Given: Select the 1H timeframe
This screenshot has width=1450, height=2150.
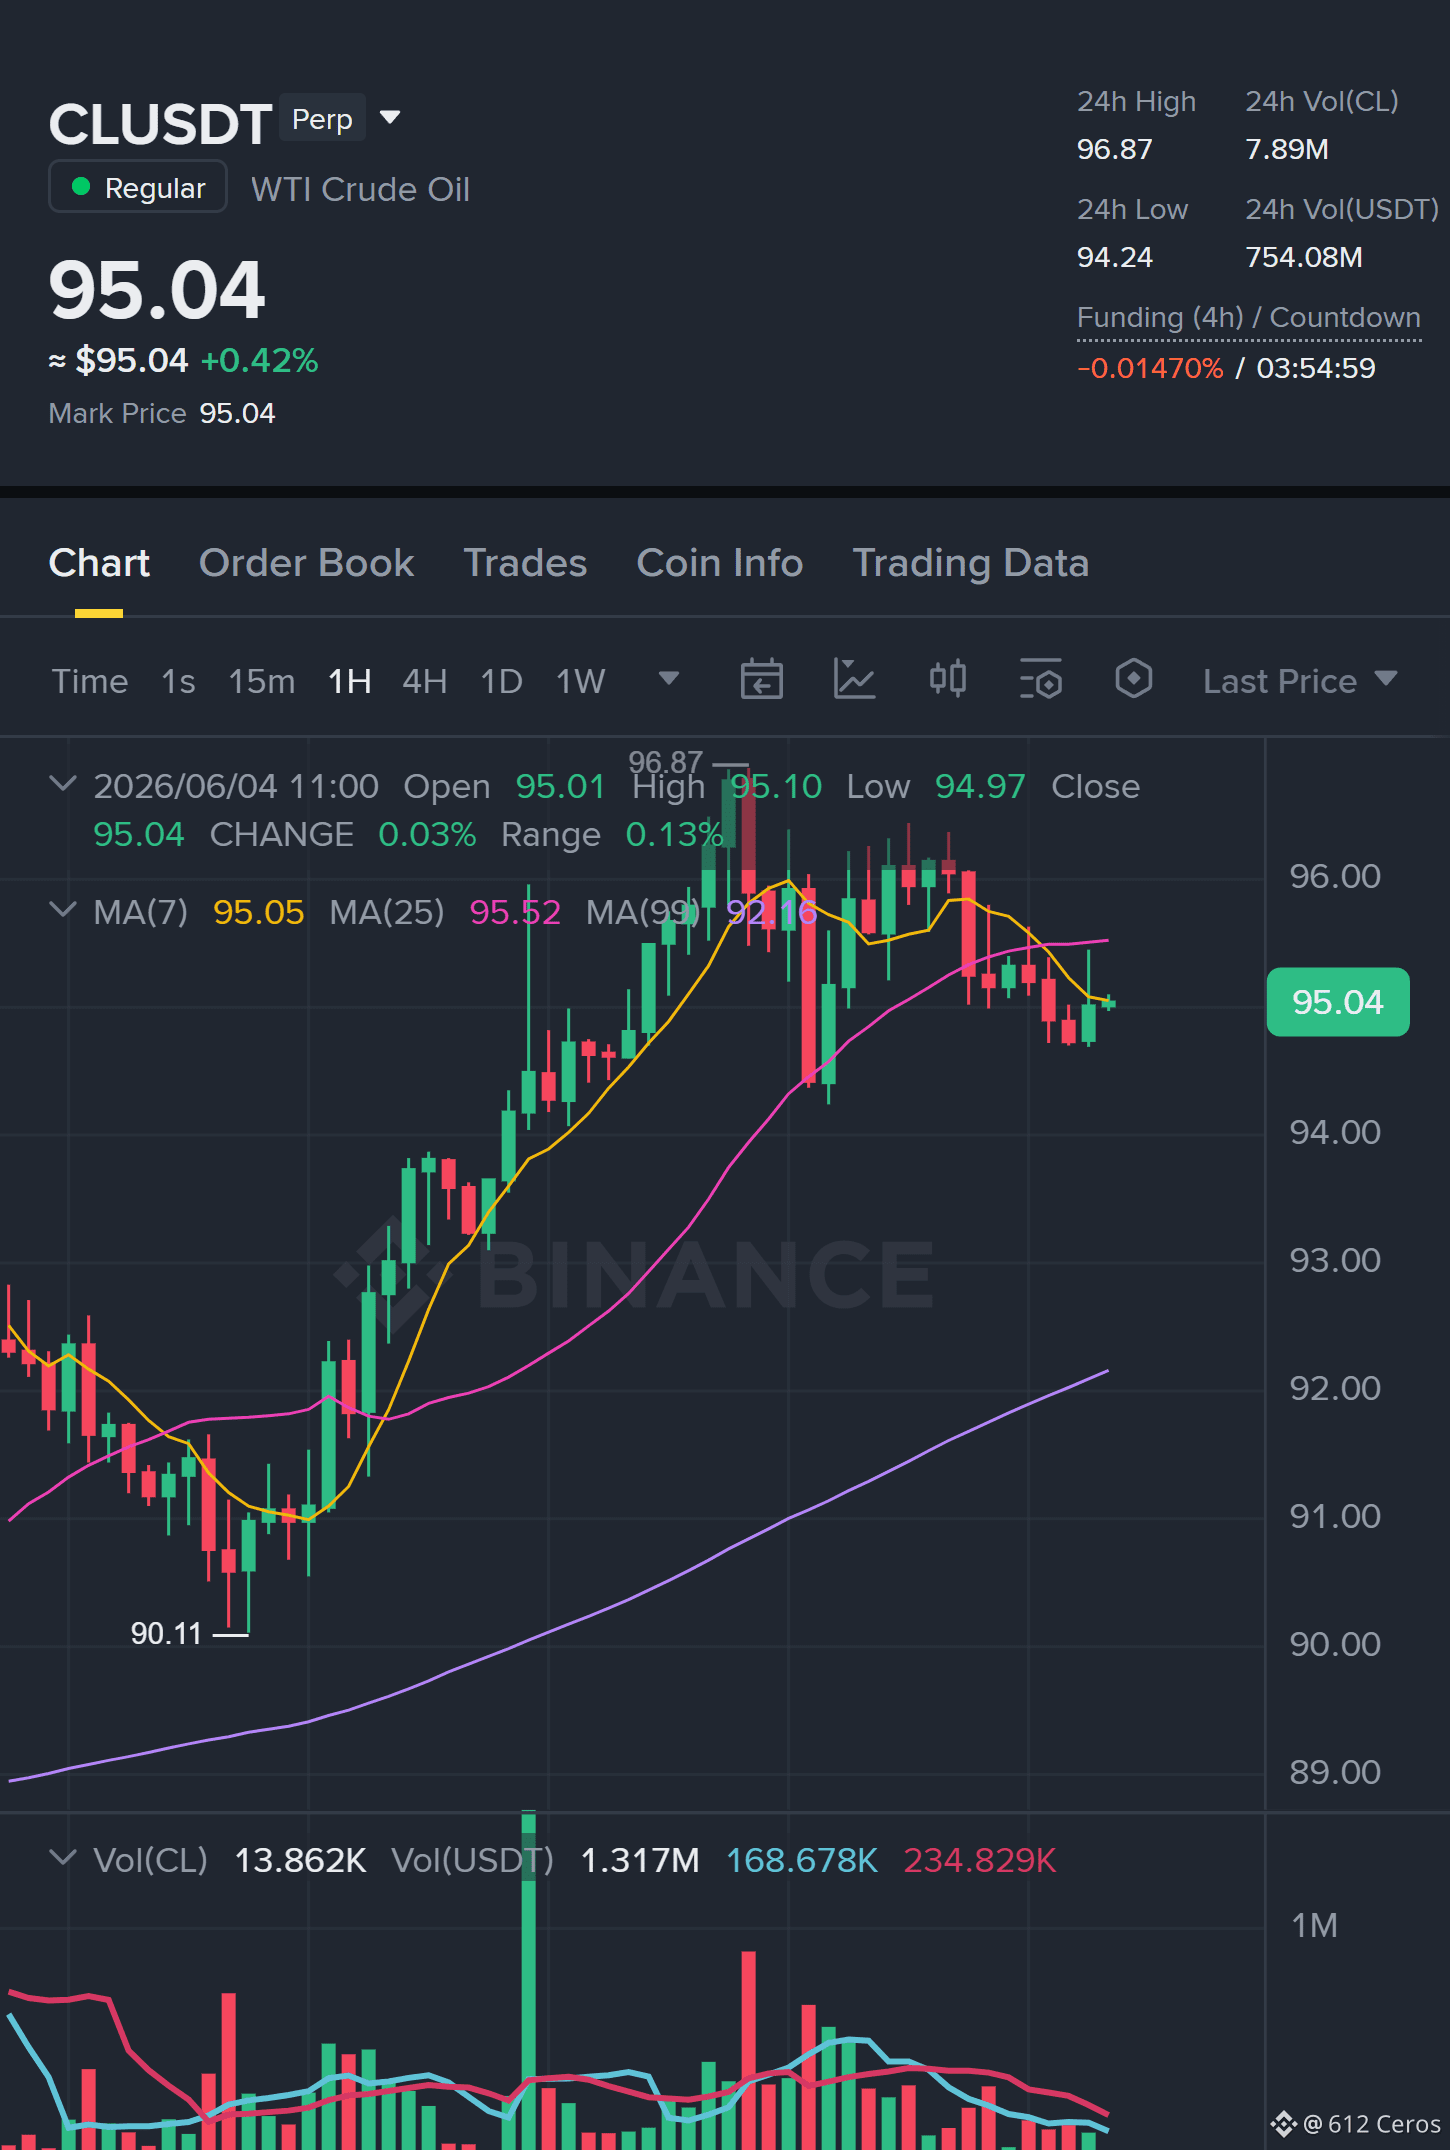Looking at the screenshot, I should (350, 681).
